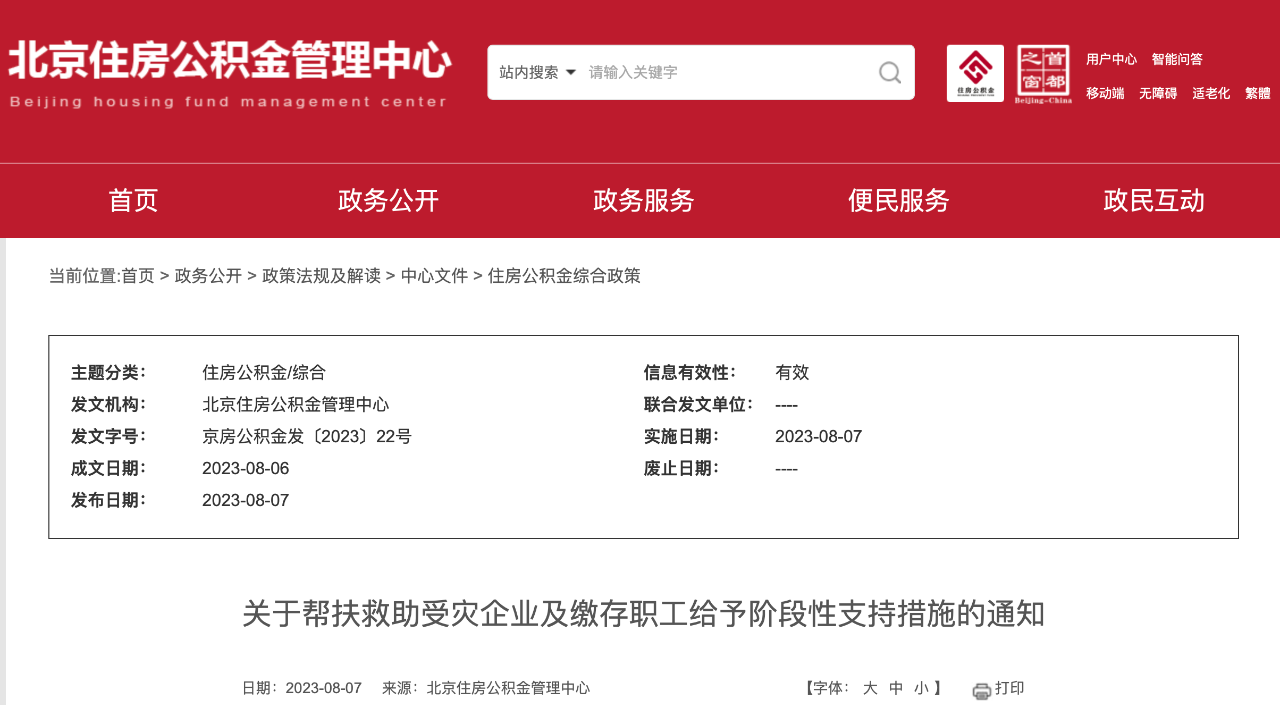Open the 政民互动 navigation item
1280x705 pixels.
(x=1153, y=201)
